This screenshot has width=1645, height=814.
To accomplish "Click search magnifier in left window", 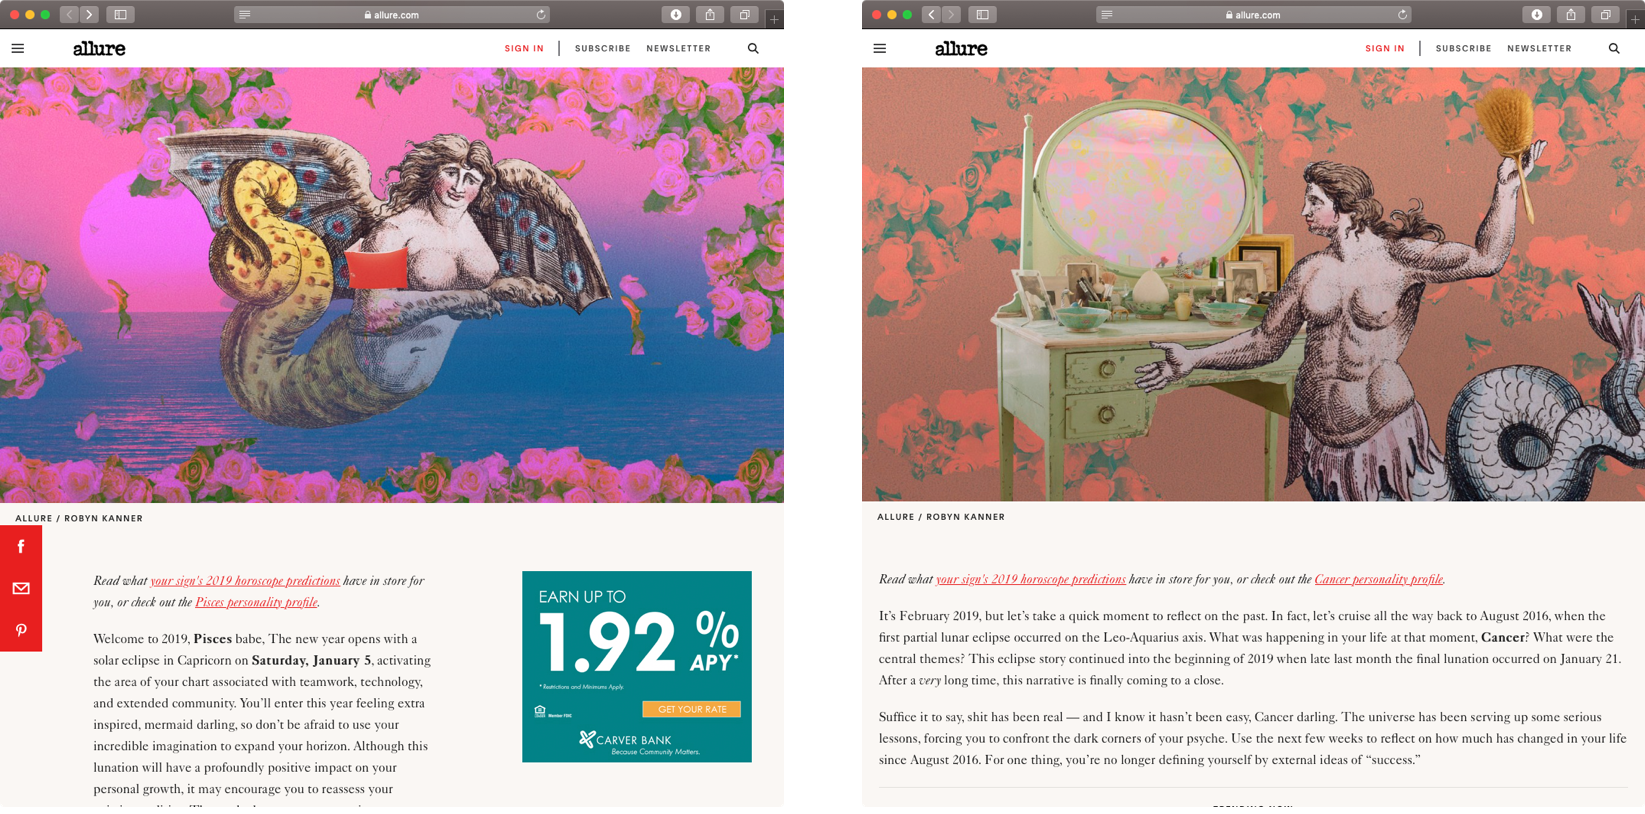I will click(x=753, y=48).
